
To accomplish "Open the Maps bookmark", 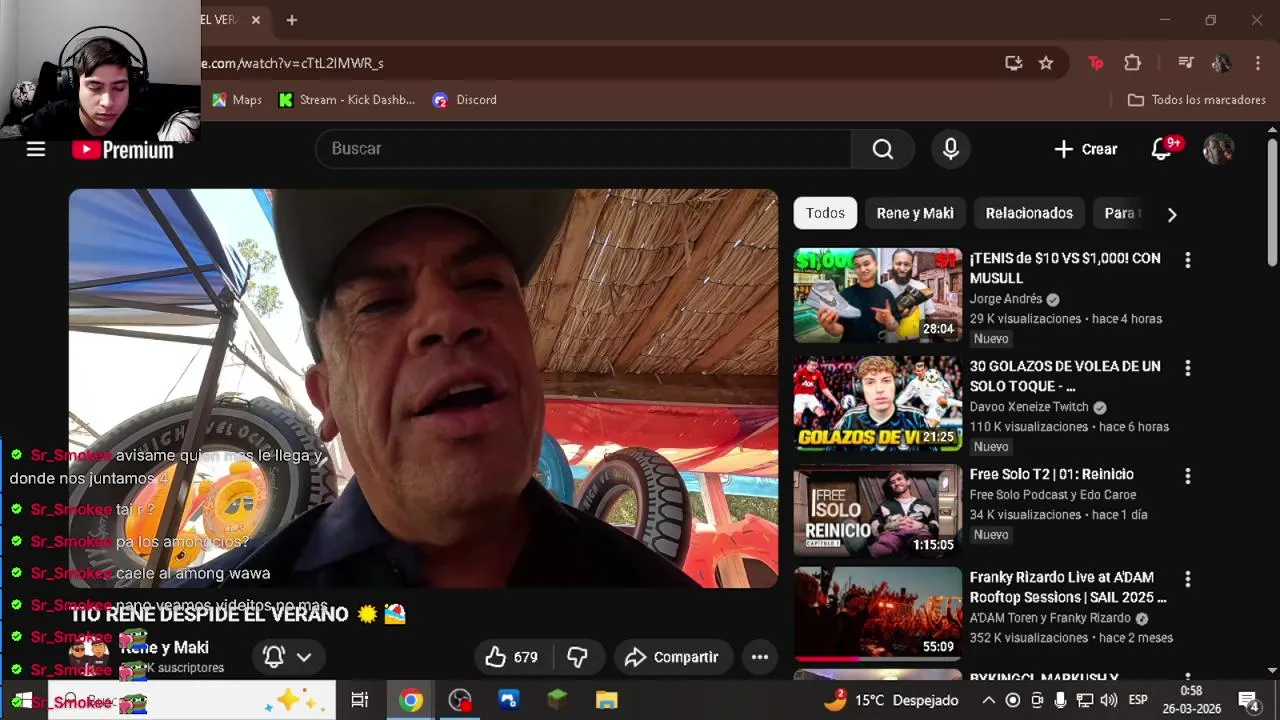I will pyautogui.click(x=237, y=100).
